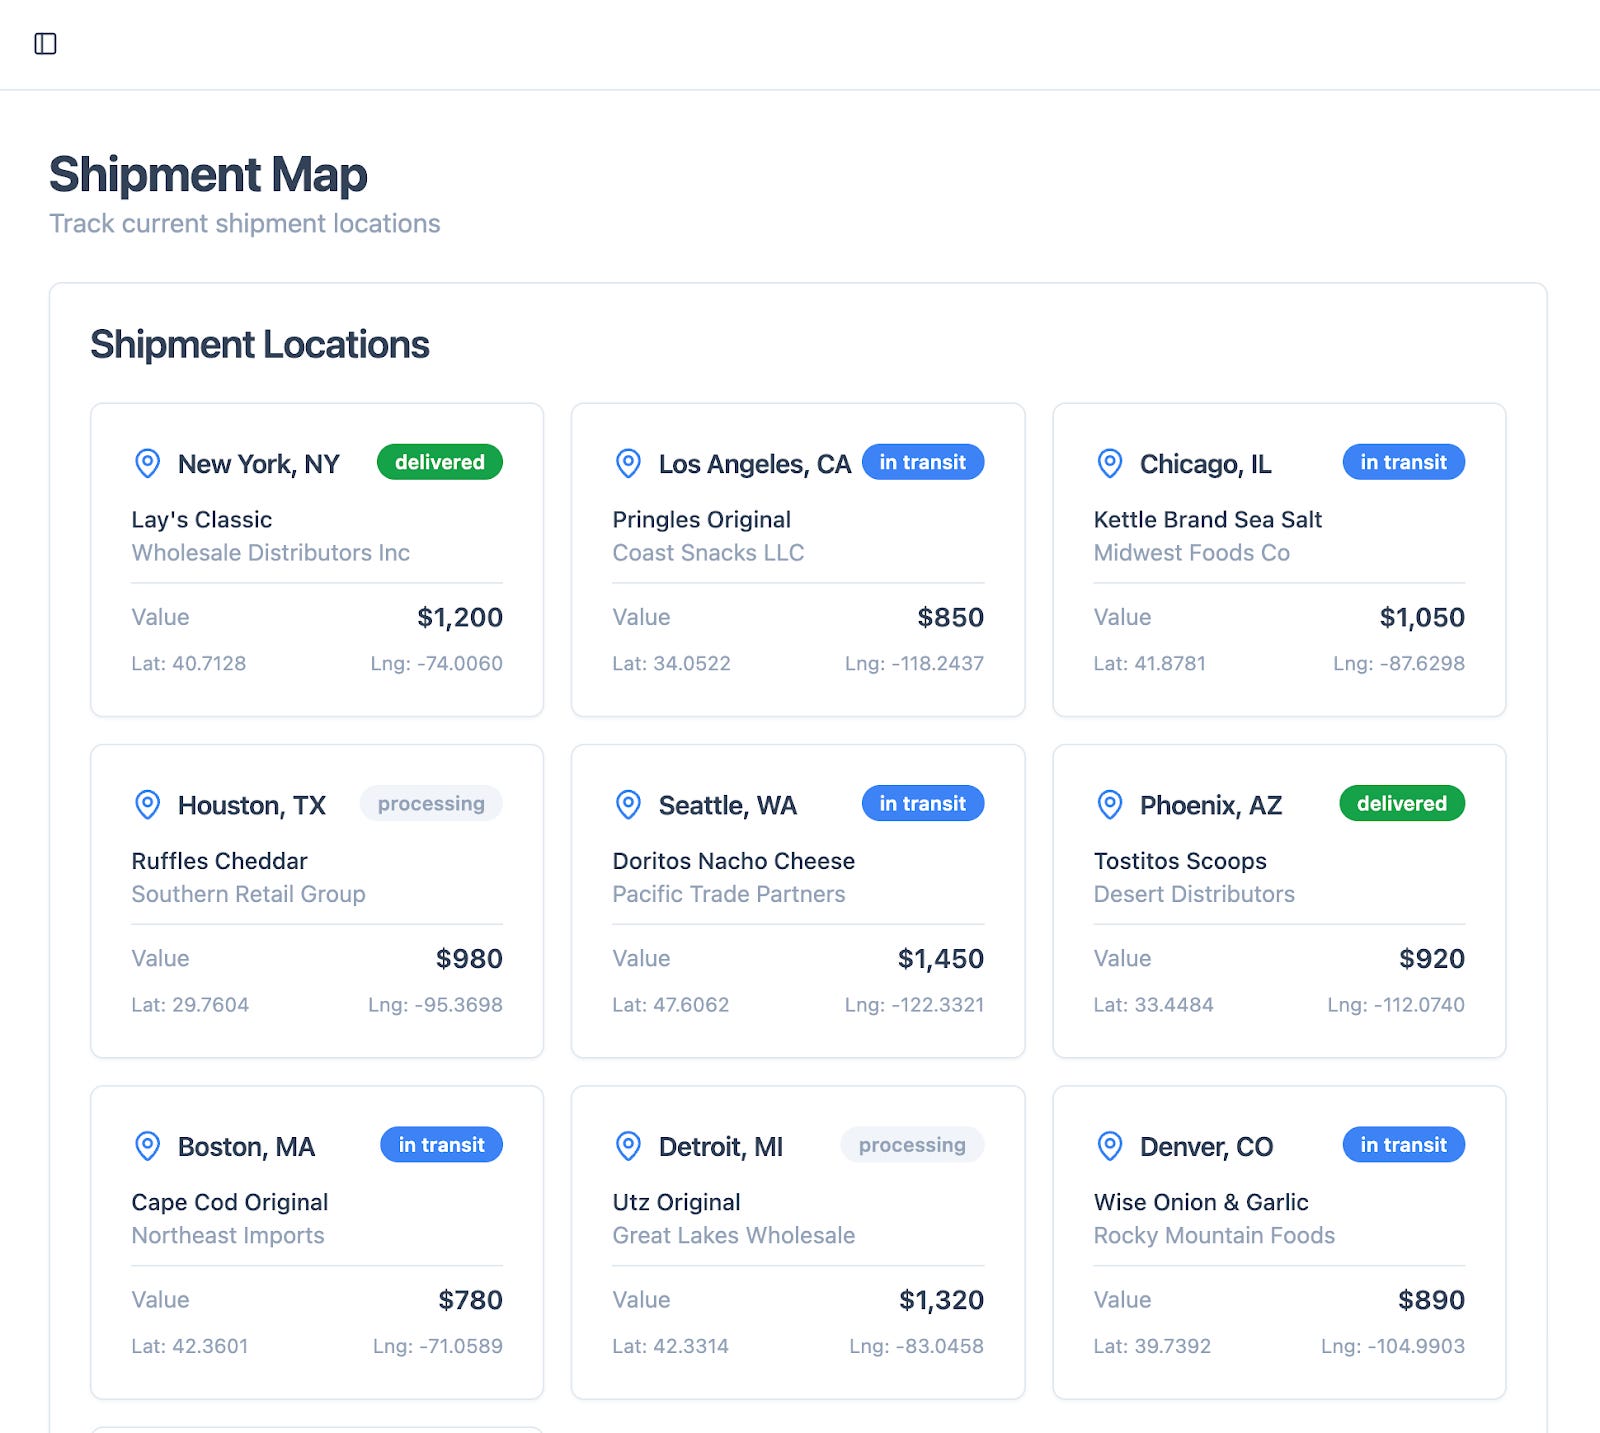Select the Los Angeles, CA title

coord(755,464)
